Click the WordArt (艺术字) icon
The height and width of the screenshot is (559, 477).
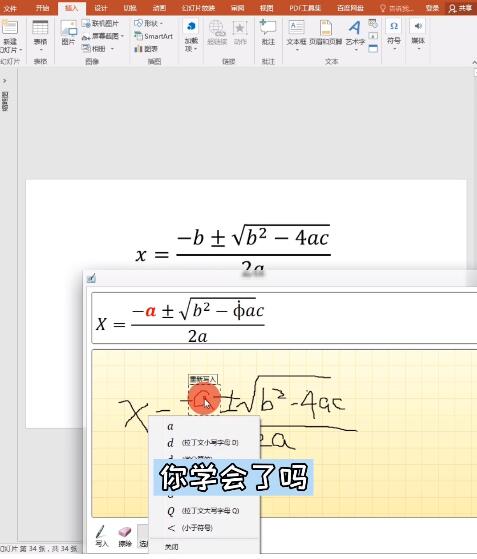pos(355,27)
